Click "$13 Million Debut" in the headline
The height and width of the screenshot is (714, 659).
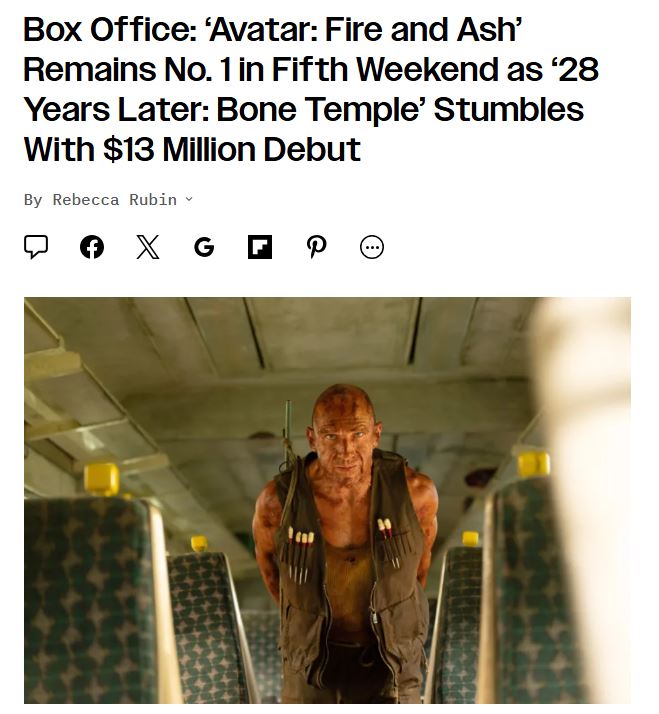pyautogui.click(x=232, y=150)
